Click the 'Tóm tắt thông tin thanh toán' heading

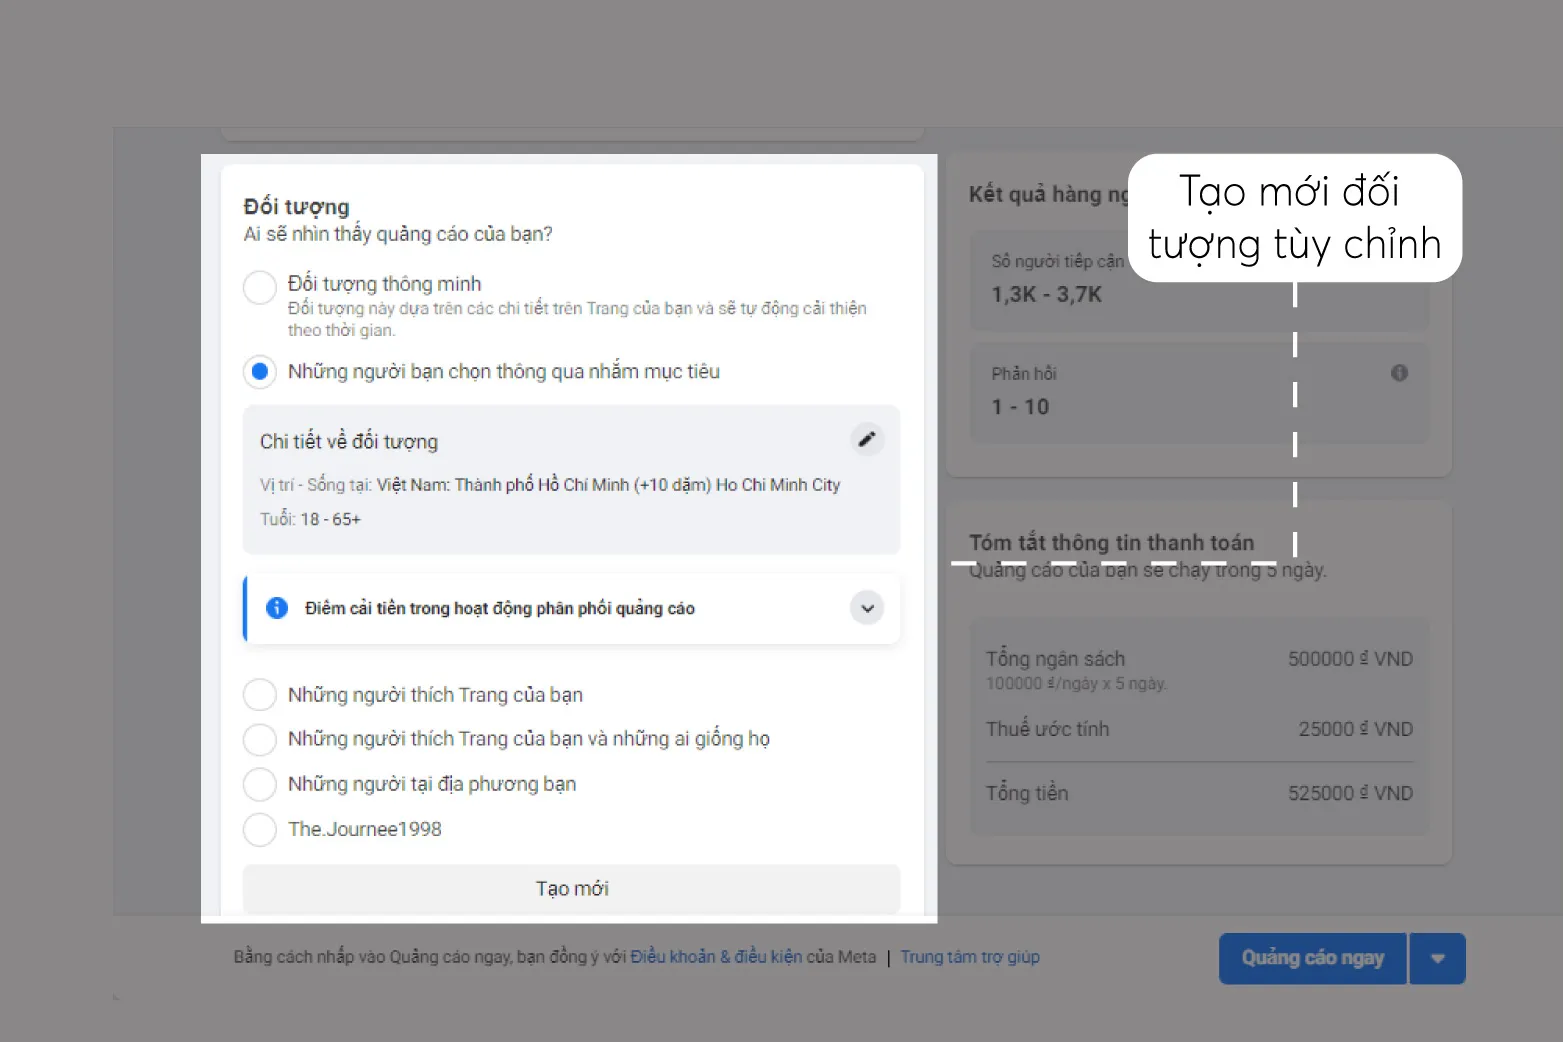1110,542
